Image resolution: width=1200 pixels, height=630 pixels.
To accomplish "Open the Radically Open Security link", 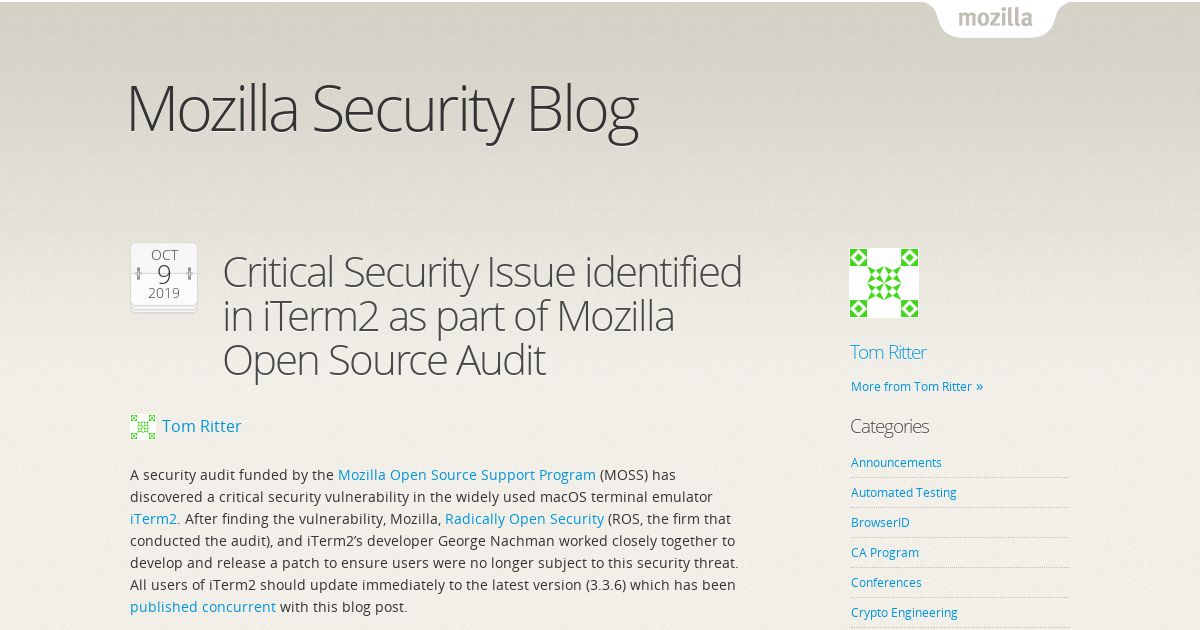I will tap(524, 519).
